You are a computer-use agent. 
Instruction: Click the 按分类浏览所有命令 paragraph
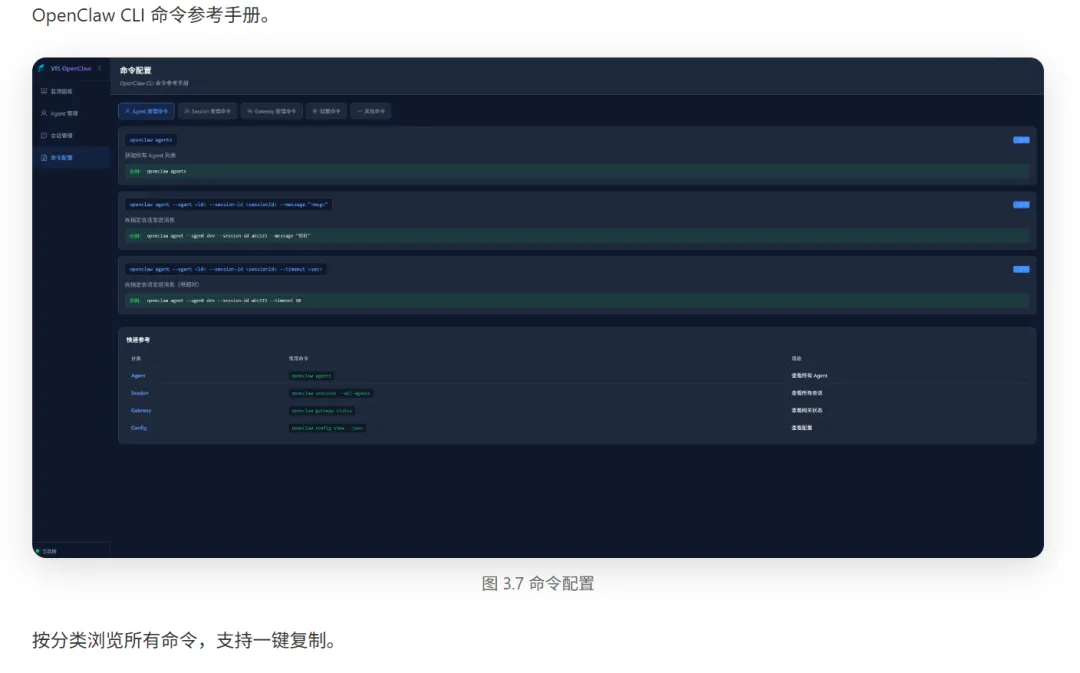(x=187, y=641)
